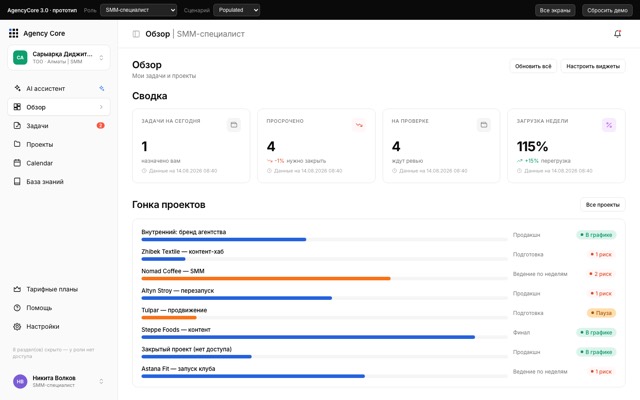This screenshot has height=400, width=640.
Task: Click AgencyCore 3.0 · прототип title text
Action: tap(42, 10)
